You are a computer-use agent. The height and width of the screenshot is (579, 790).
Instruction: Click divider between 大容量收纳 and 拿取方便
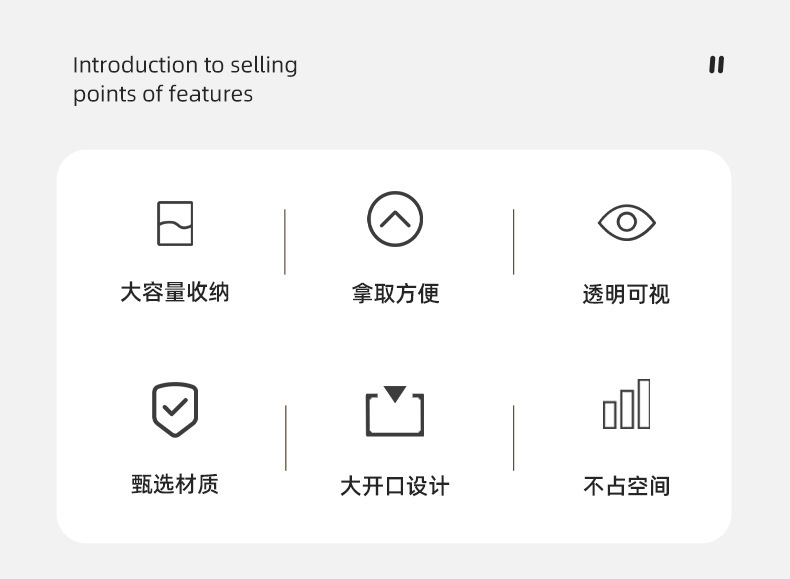point(285,241)
